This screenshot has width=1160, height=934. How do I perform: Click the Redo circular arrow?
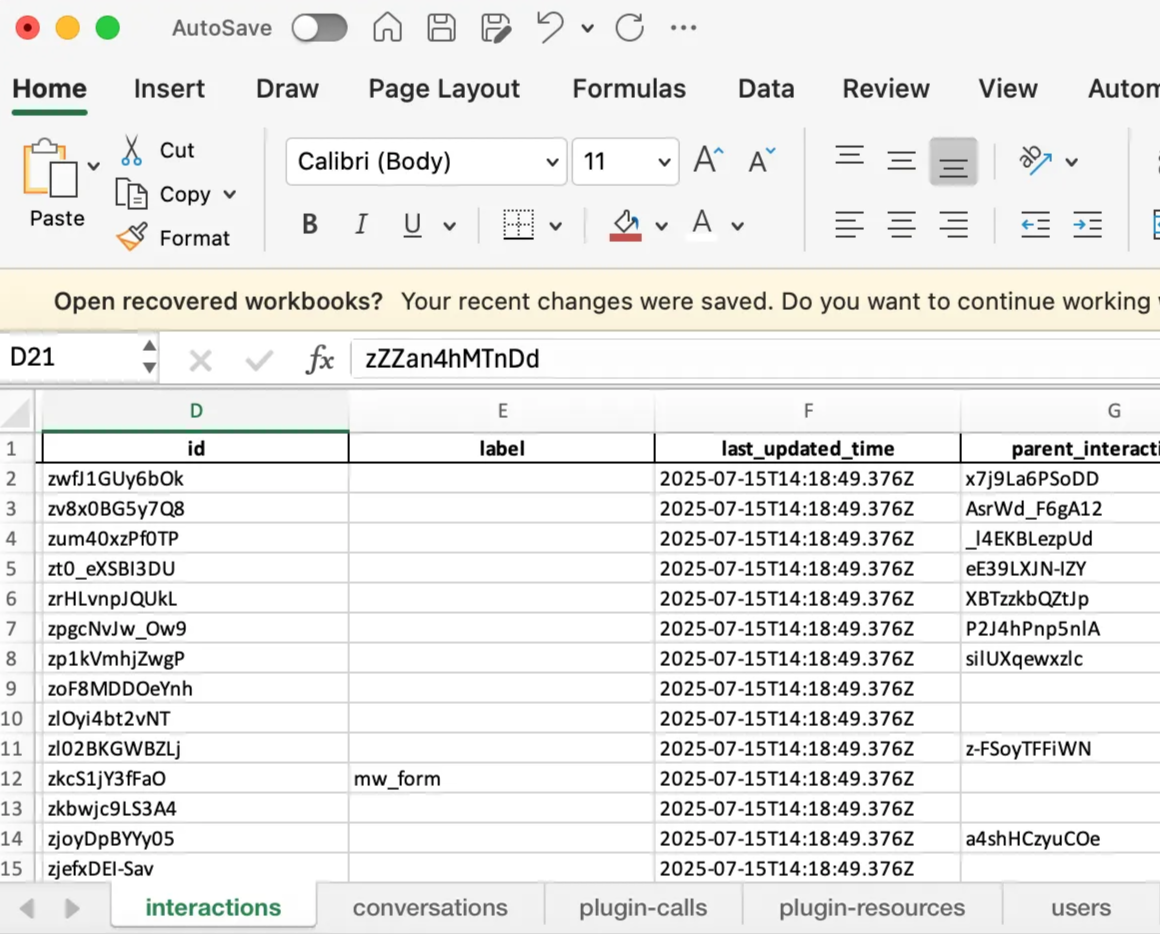(x=630, y=28)
